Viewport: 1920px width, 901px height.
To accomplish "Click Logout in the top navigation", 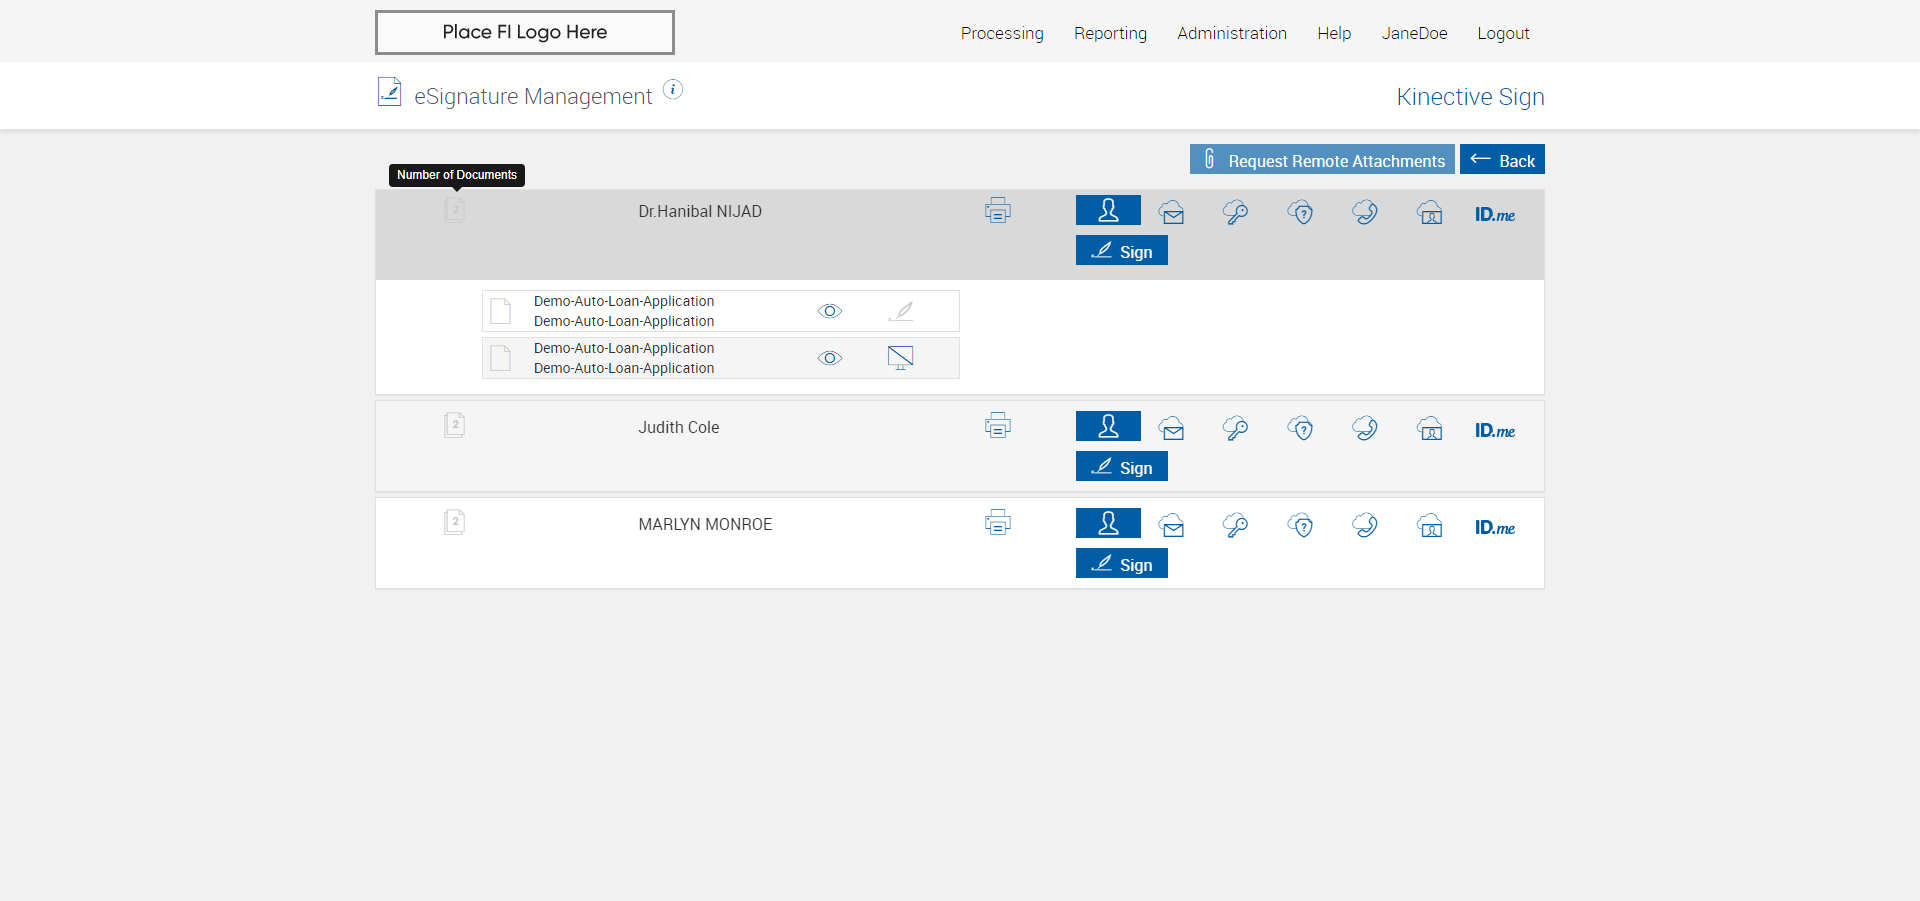I will (1503, 33).
